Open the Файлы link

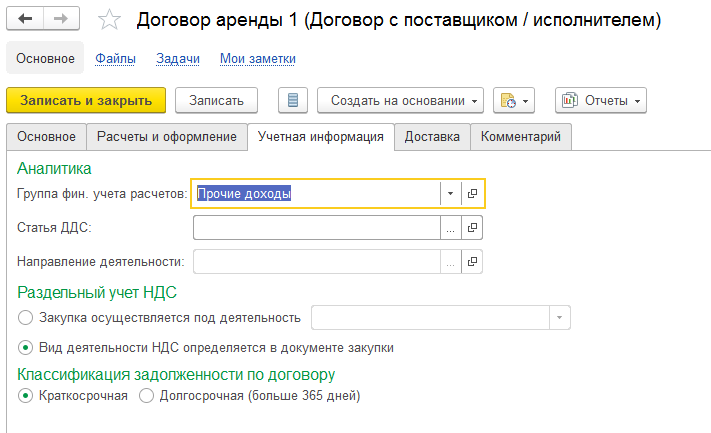pos(115,58)
